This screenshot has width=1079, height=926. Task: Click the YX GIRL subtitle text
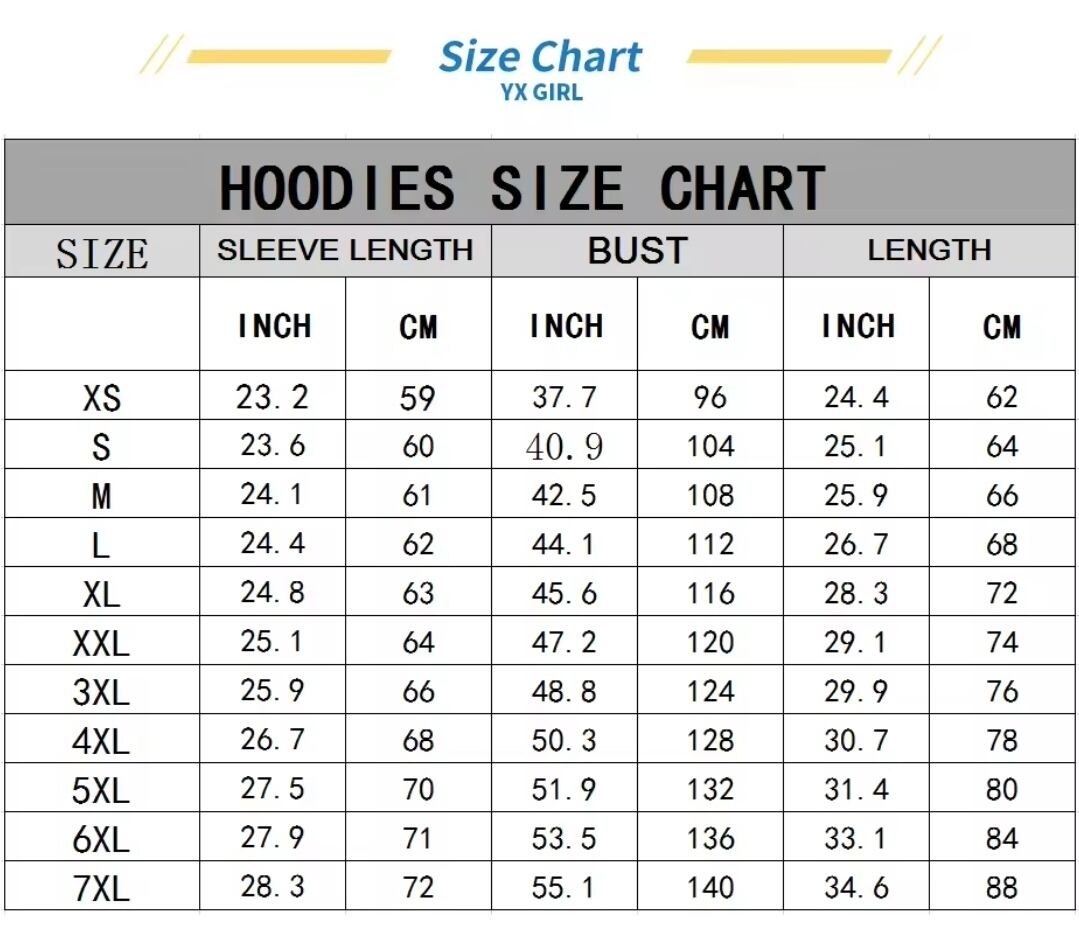click(541, 94)
